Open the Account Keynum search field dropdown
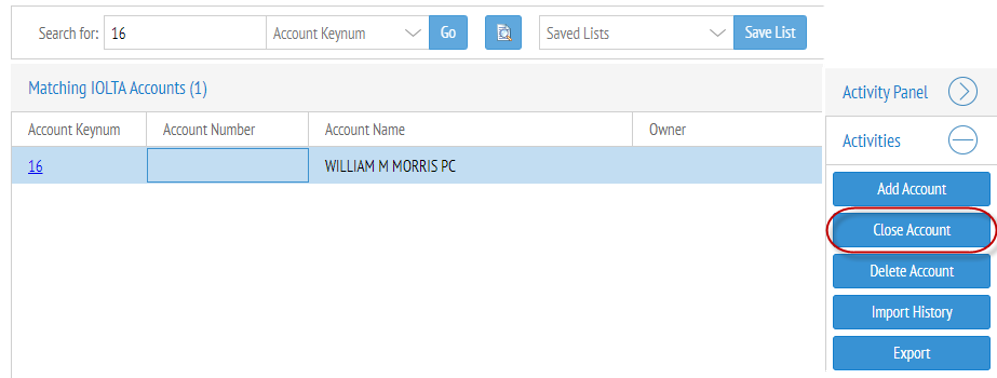997x378 pixels. [347, 33]
